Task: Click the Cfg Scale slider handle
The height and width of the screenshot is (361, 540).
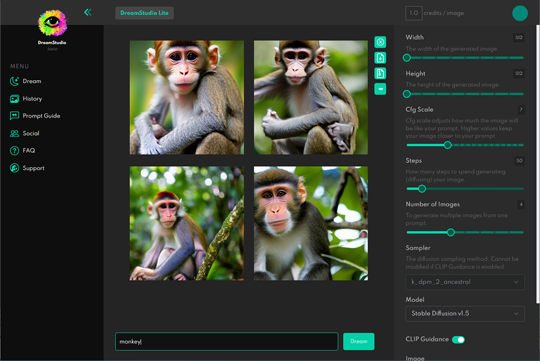Action: 448,145
